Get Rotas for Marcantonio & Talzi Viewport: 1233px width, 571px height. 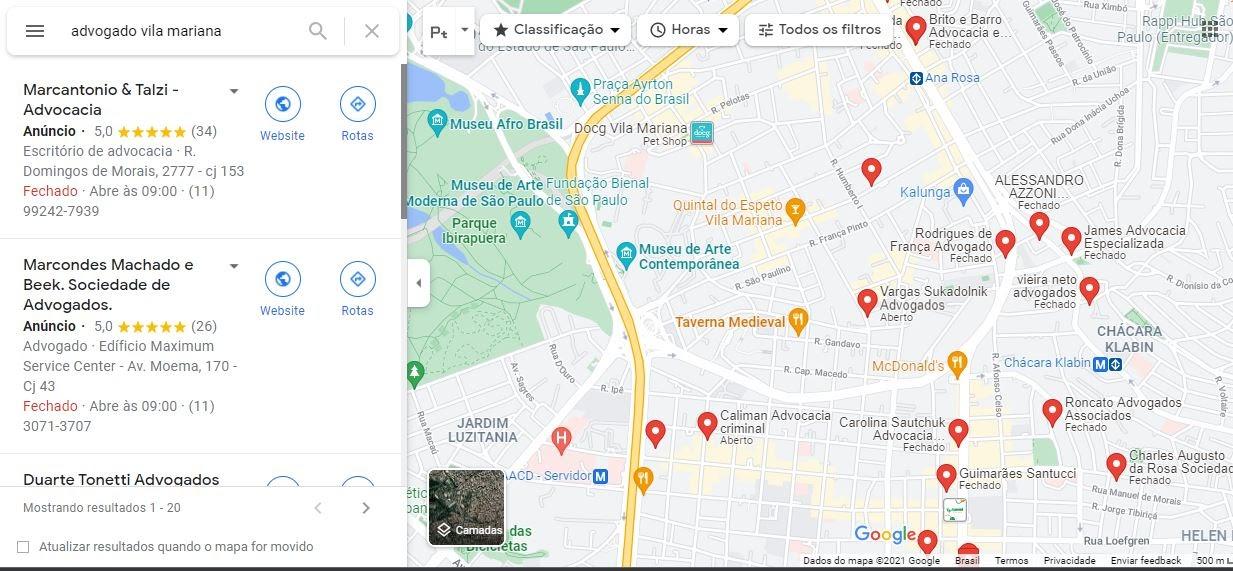[x=357, y=114]
